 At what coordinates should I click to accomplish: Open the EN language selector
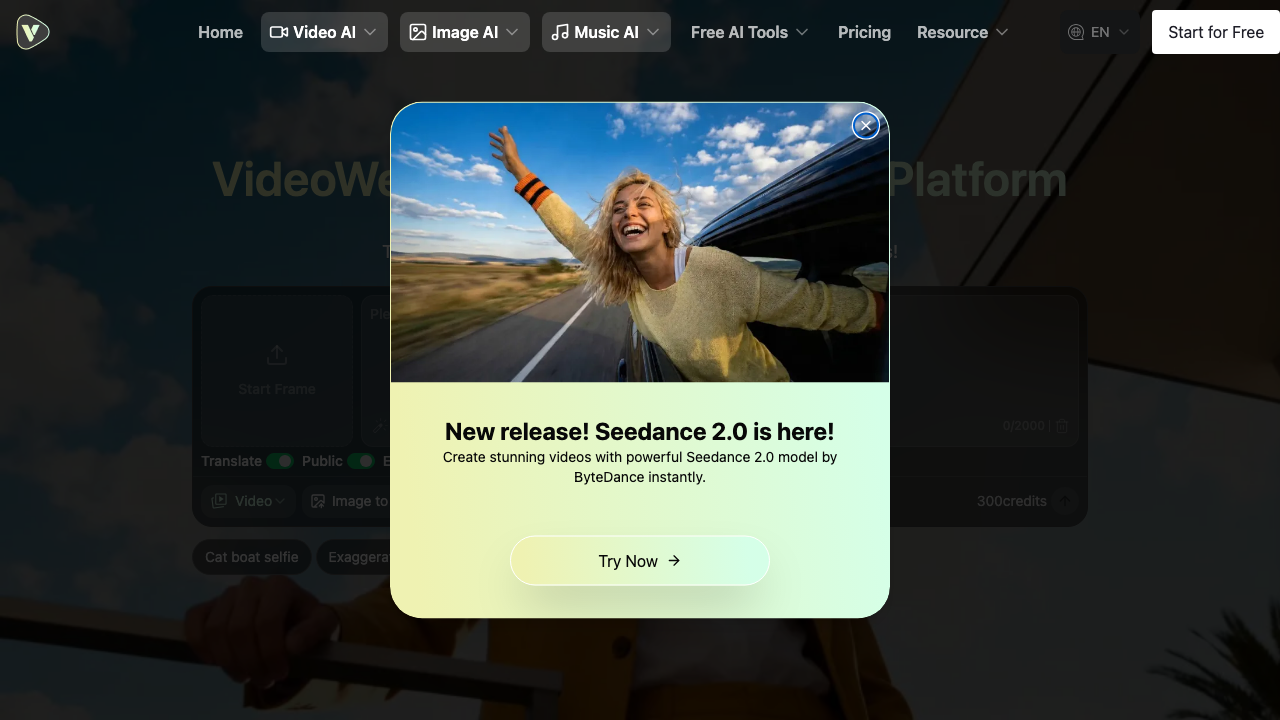tap(1100, 32)
